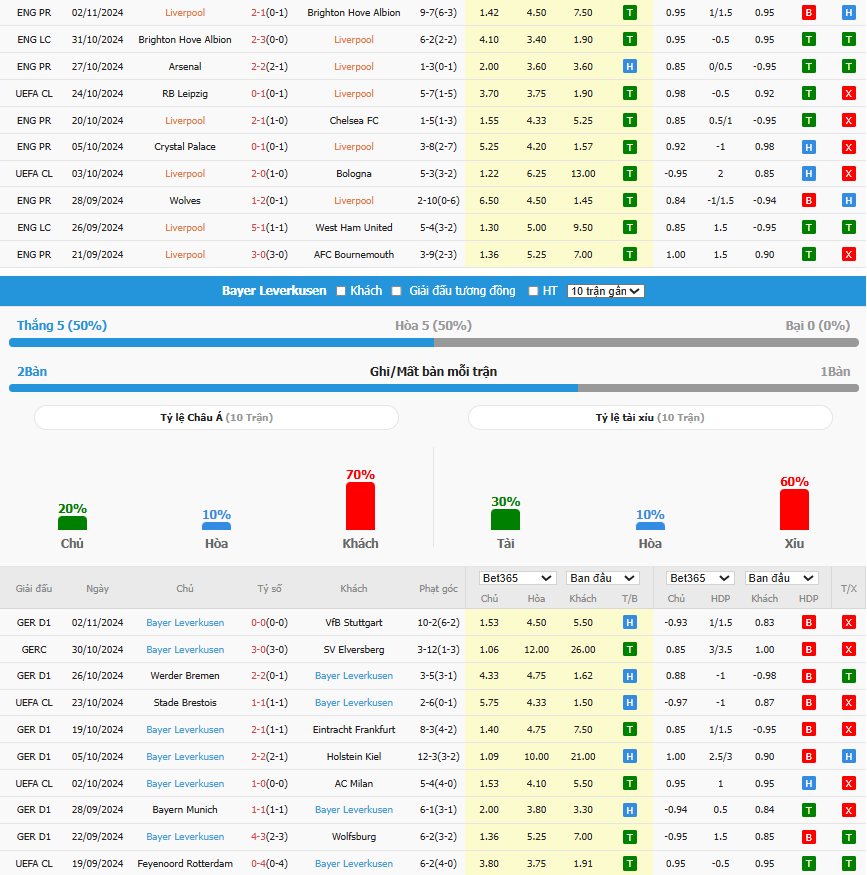The image size is (867, 875).
Task: Click red B handicap badge, Liverpool–Brighton 02/11 row
Action: (x=808, y=12)
